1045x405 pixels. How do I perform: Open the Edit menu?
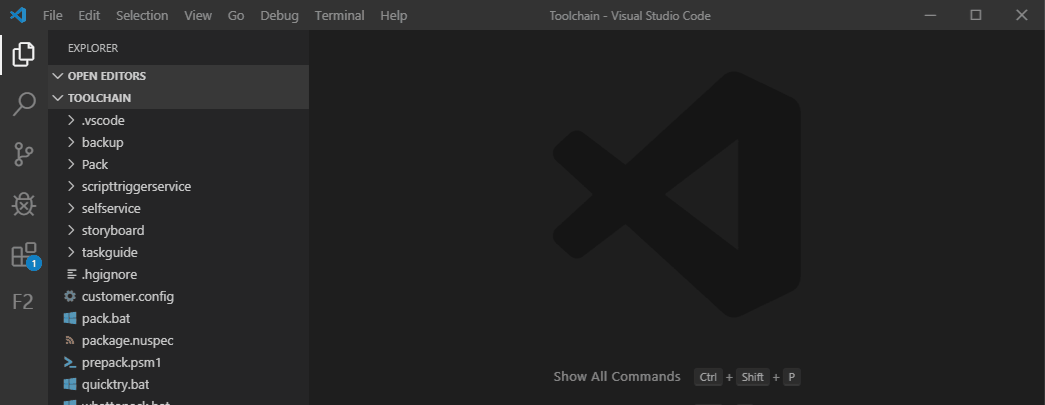[89, 15]
